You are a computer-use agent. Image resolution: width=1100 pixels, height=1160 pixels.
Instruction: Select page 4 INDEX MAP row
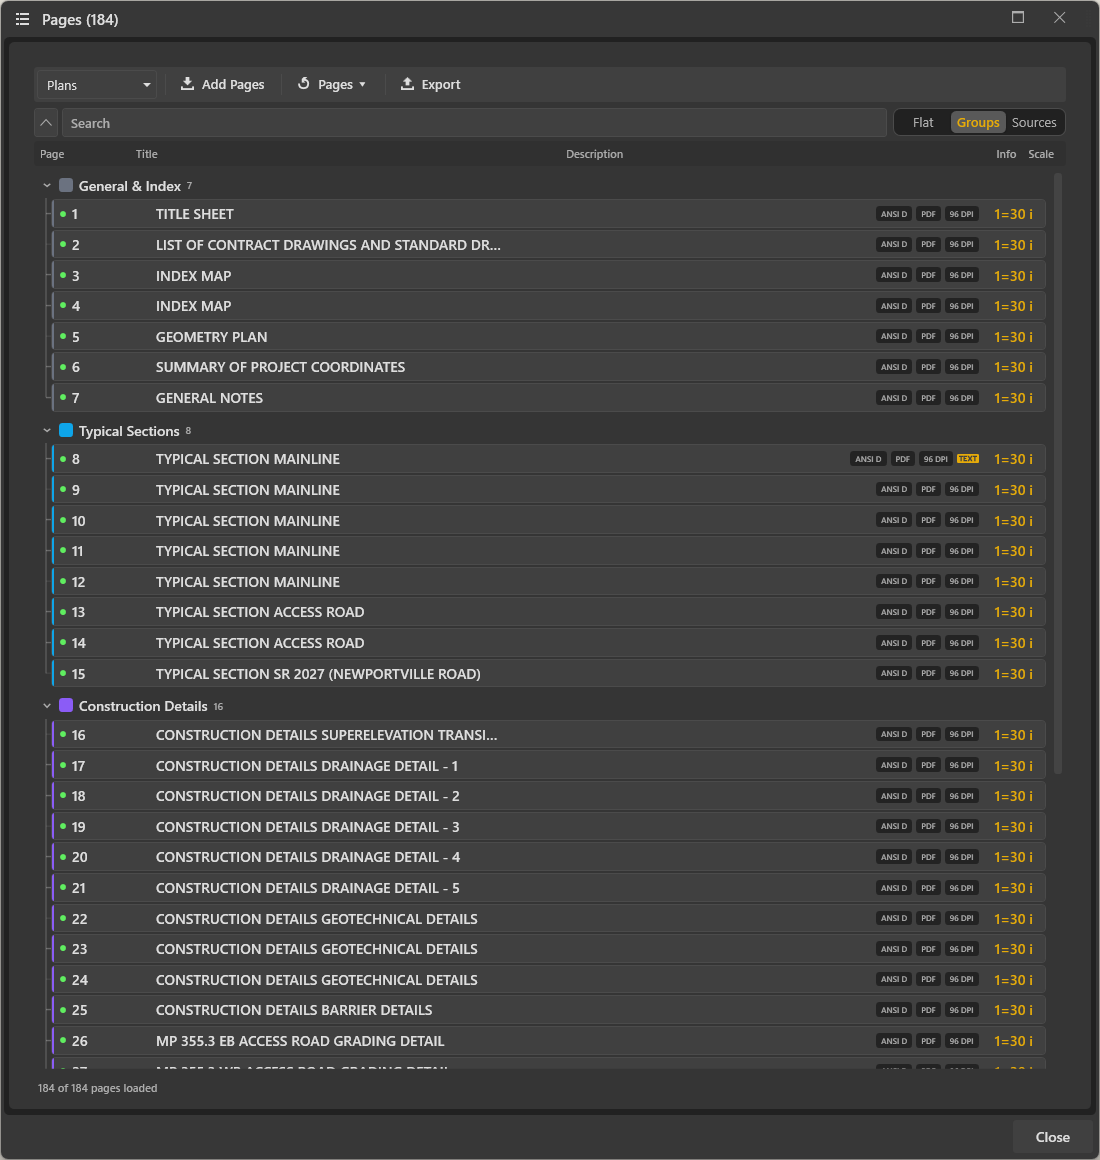coord(549,306)
